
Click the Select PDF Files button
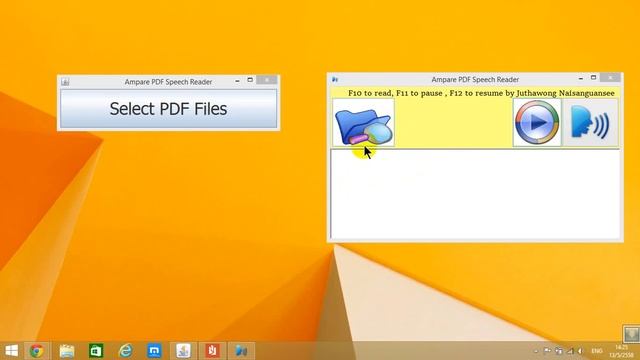(168, 109)
